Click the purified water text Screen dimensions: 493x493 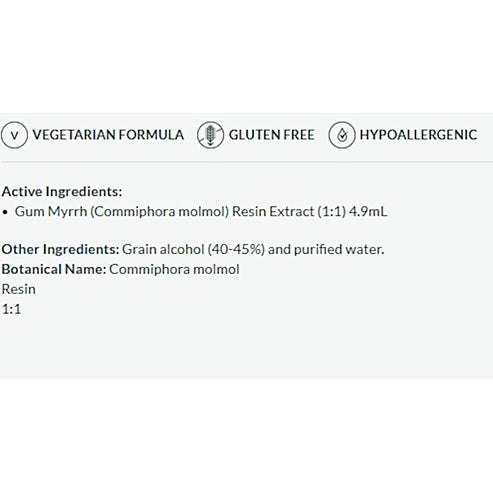[x=339, y=249]
